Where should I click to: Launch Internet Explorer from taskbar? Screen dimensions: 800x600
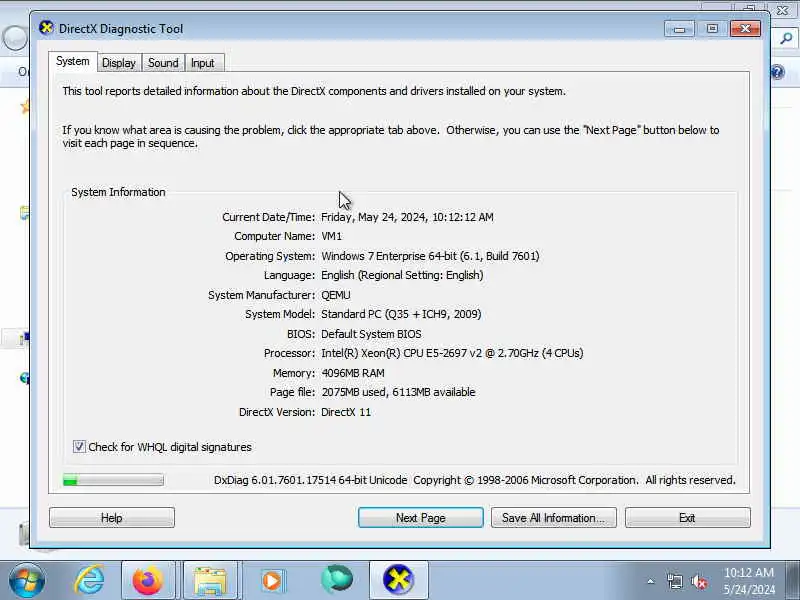(x=90, y=580)
